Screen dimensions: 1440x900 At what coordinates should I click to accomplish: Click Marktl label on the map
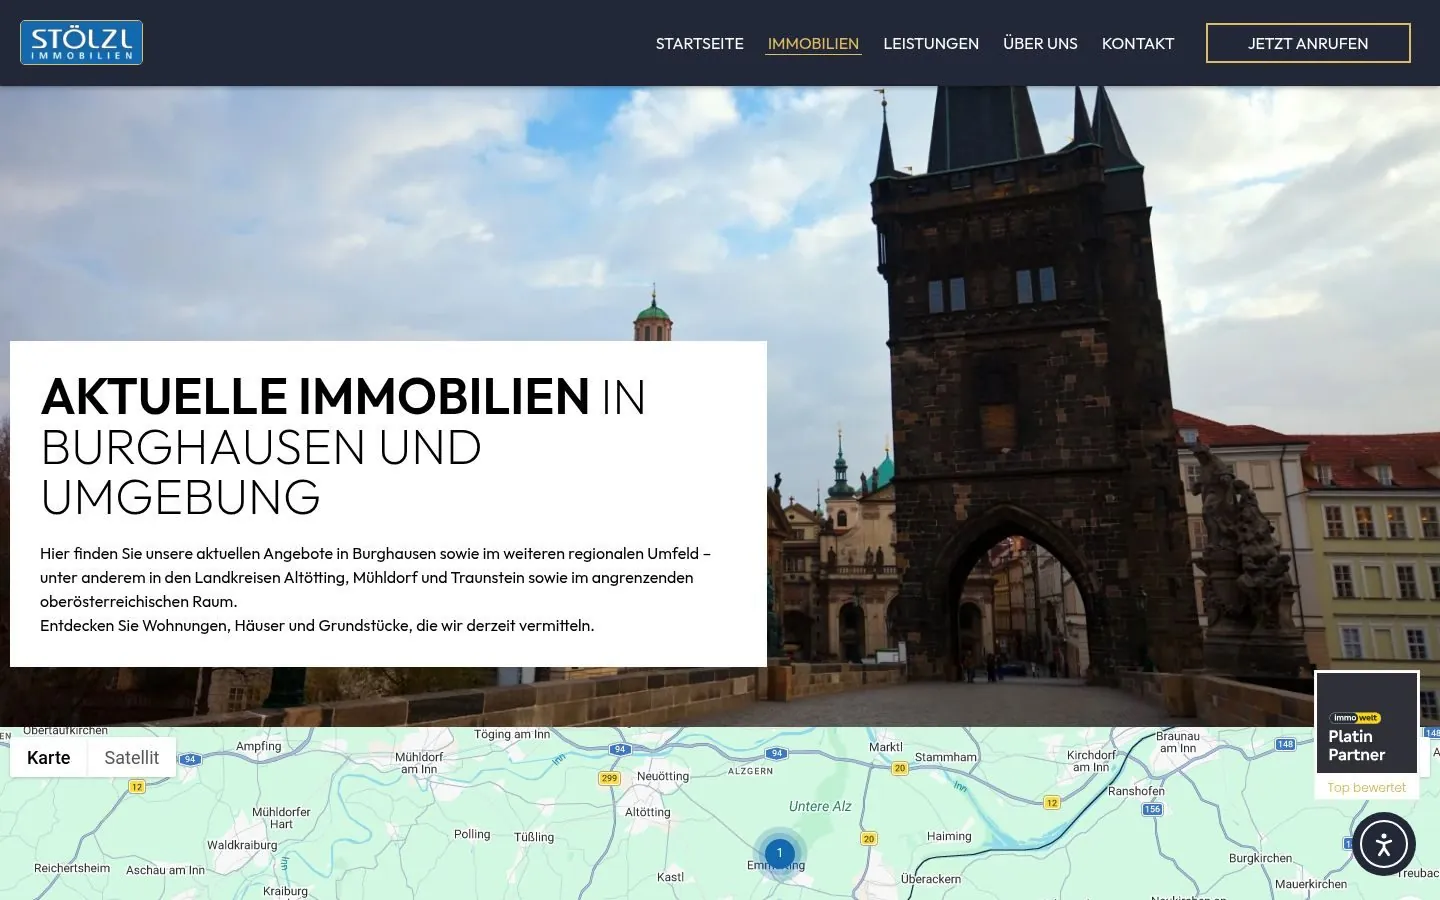886,747
